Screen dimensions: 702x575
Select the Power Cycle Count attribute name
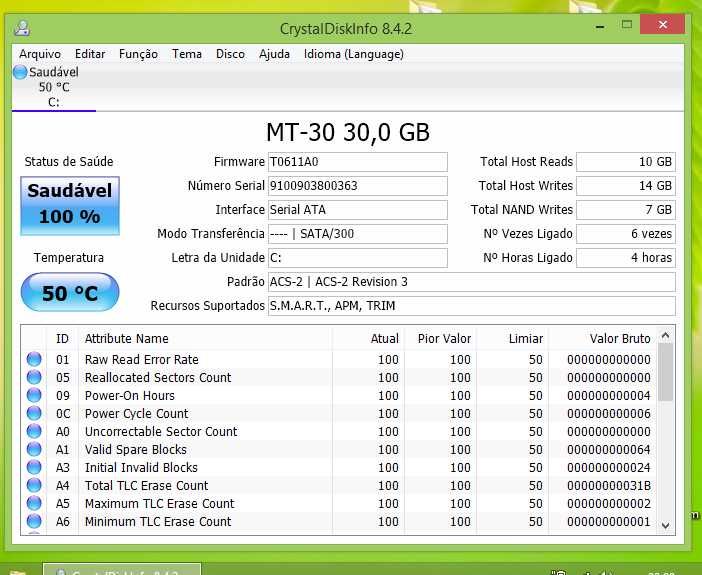(x=137, y=413)
